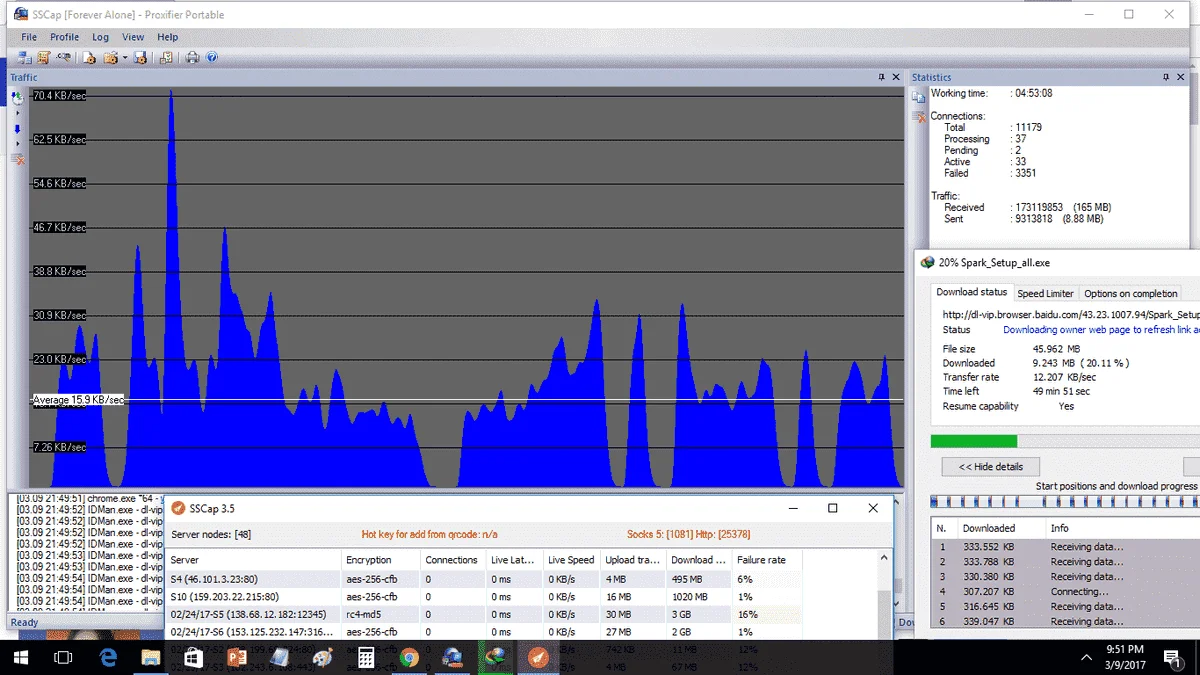Open Proxy Servers settings in Proxifier toolbar
This screenshot has height=675, width=1200.
tap(24, 57)
